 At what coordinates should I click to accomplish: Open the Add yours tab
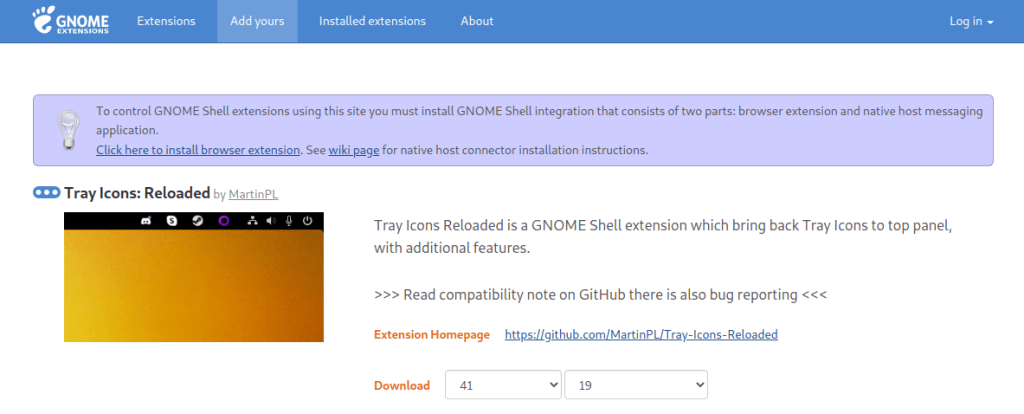pos(257,21)
